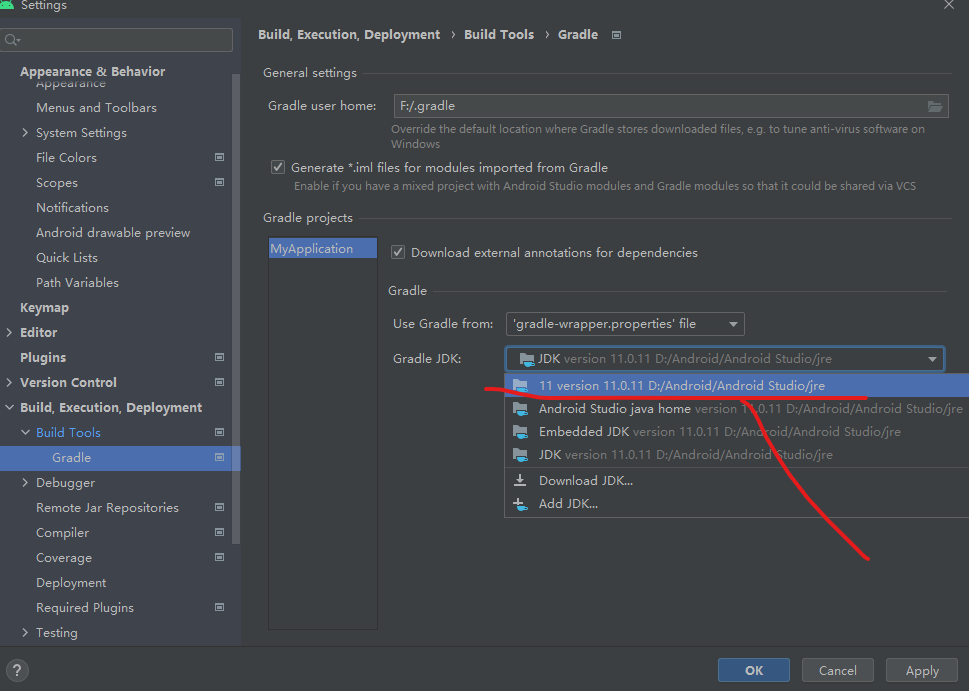Click the plus icon beside Add JDK

click(520, 503)
